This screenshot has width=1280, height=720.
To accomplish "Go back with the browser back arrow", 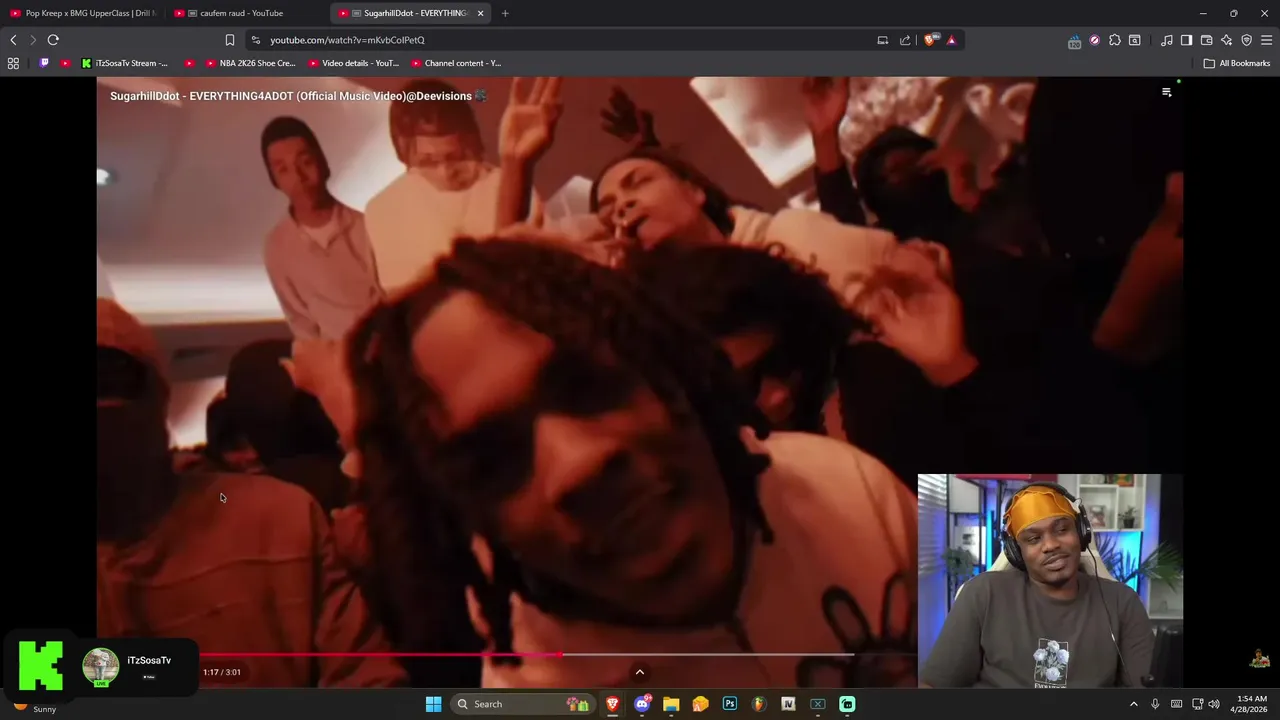I will click(13, 40).
